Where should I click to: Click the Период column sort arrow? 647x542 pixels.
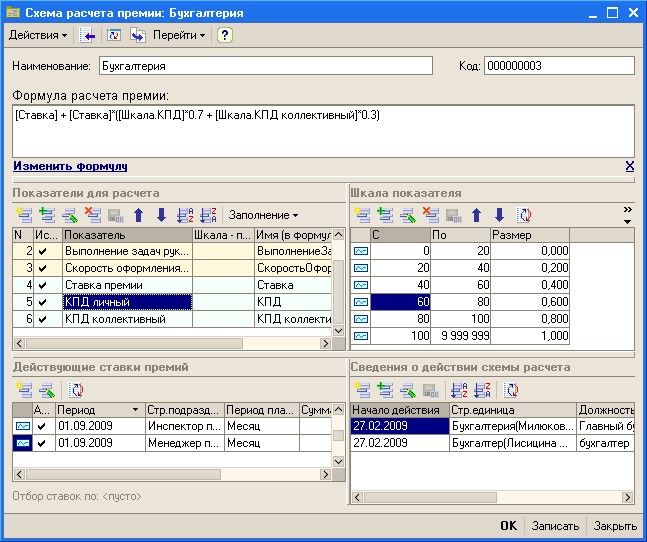(136, 410)
